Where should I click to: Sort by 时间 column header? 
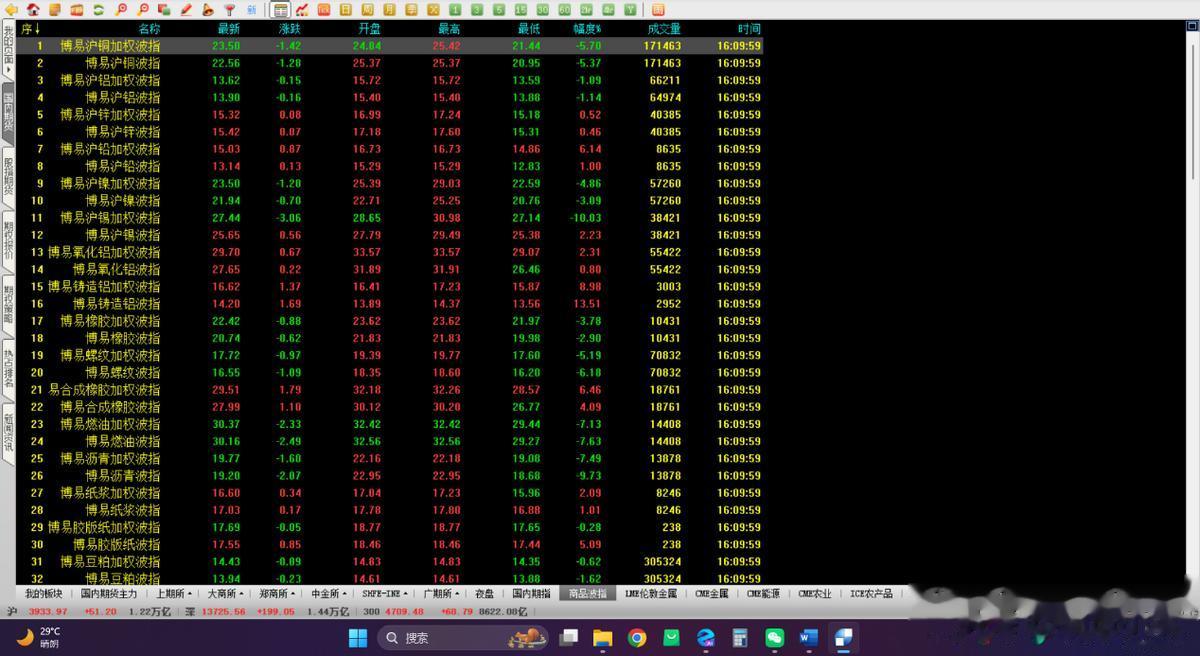click(749, 29)
